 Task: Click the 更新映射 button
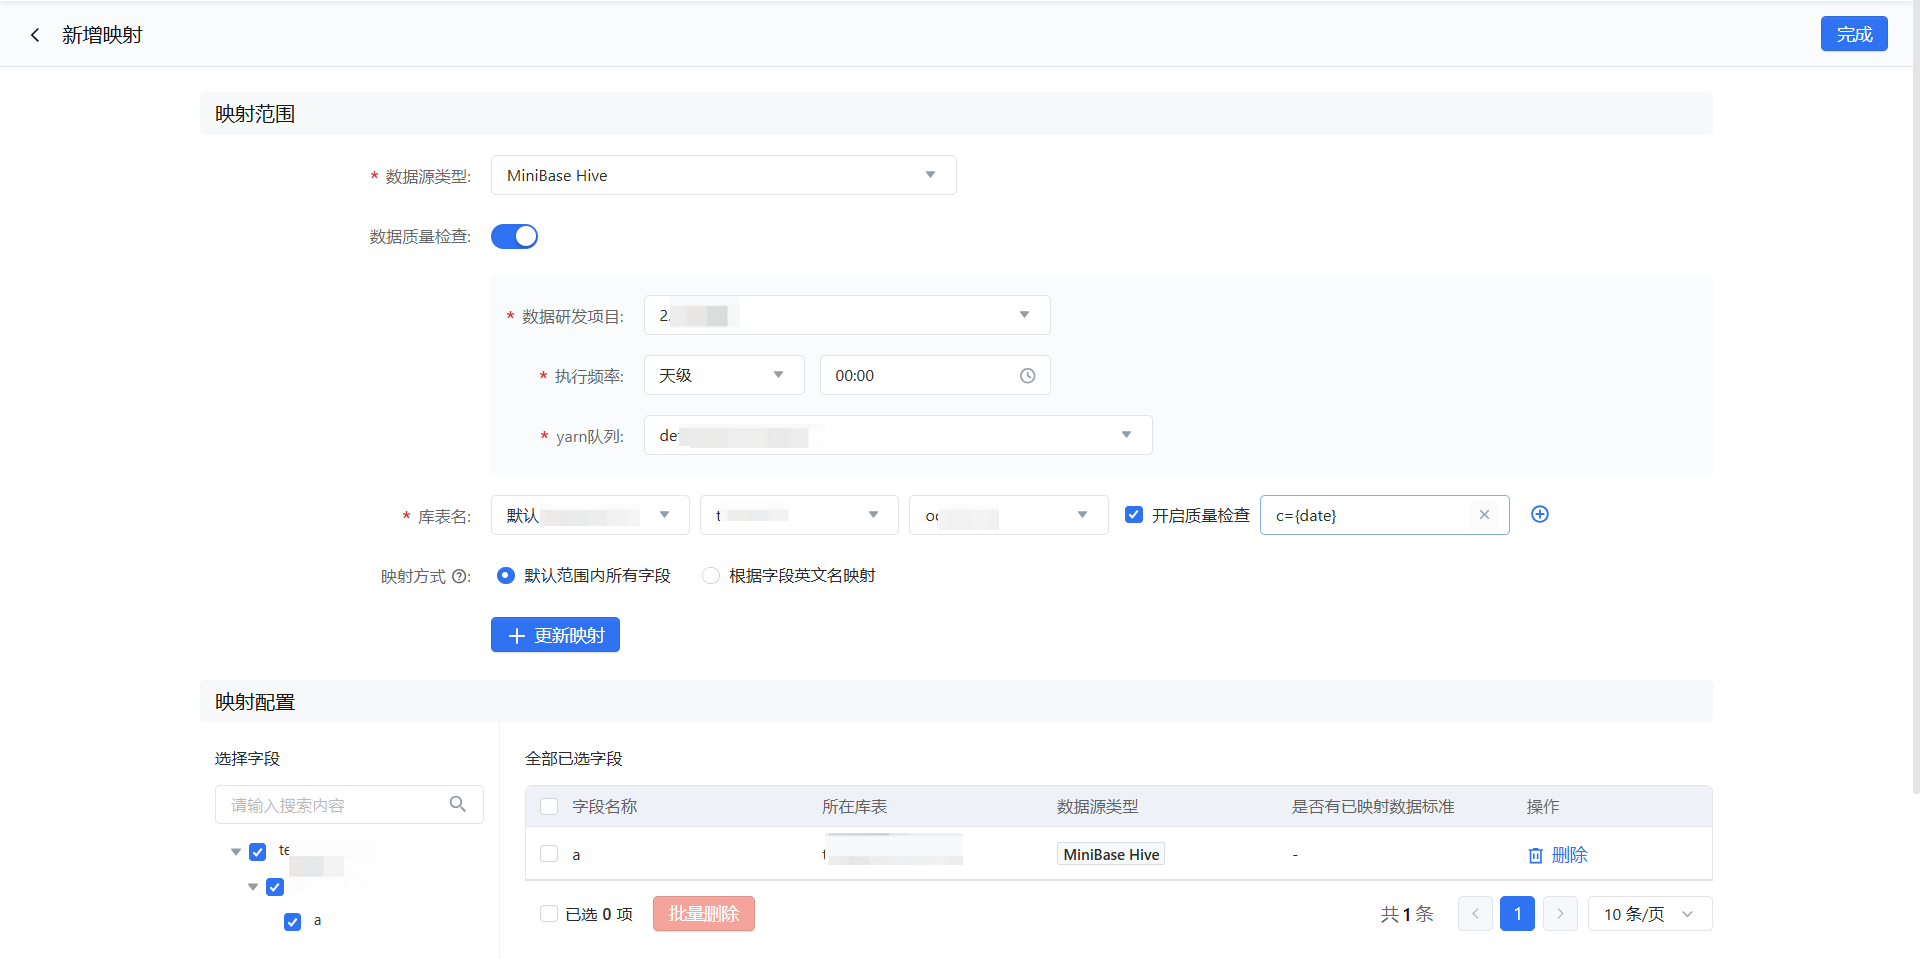[x=555, y=635]
